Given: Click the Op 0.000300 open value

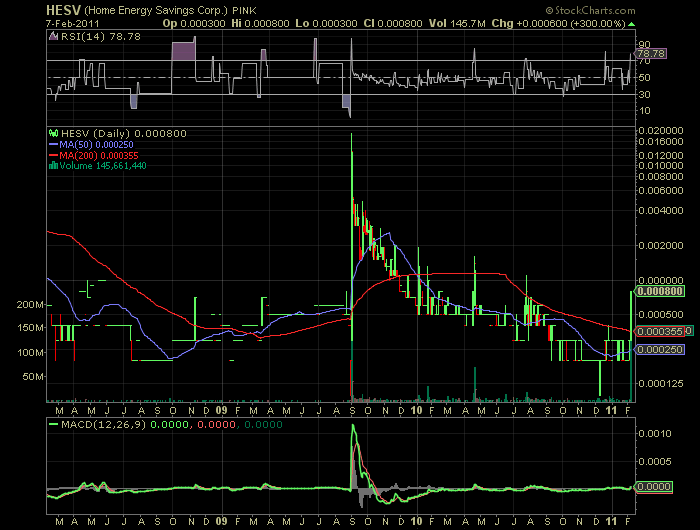Looking at the screenshot, I should click(194, 23).
